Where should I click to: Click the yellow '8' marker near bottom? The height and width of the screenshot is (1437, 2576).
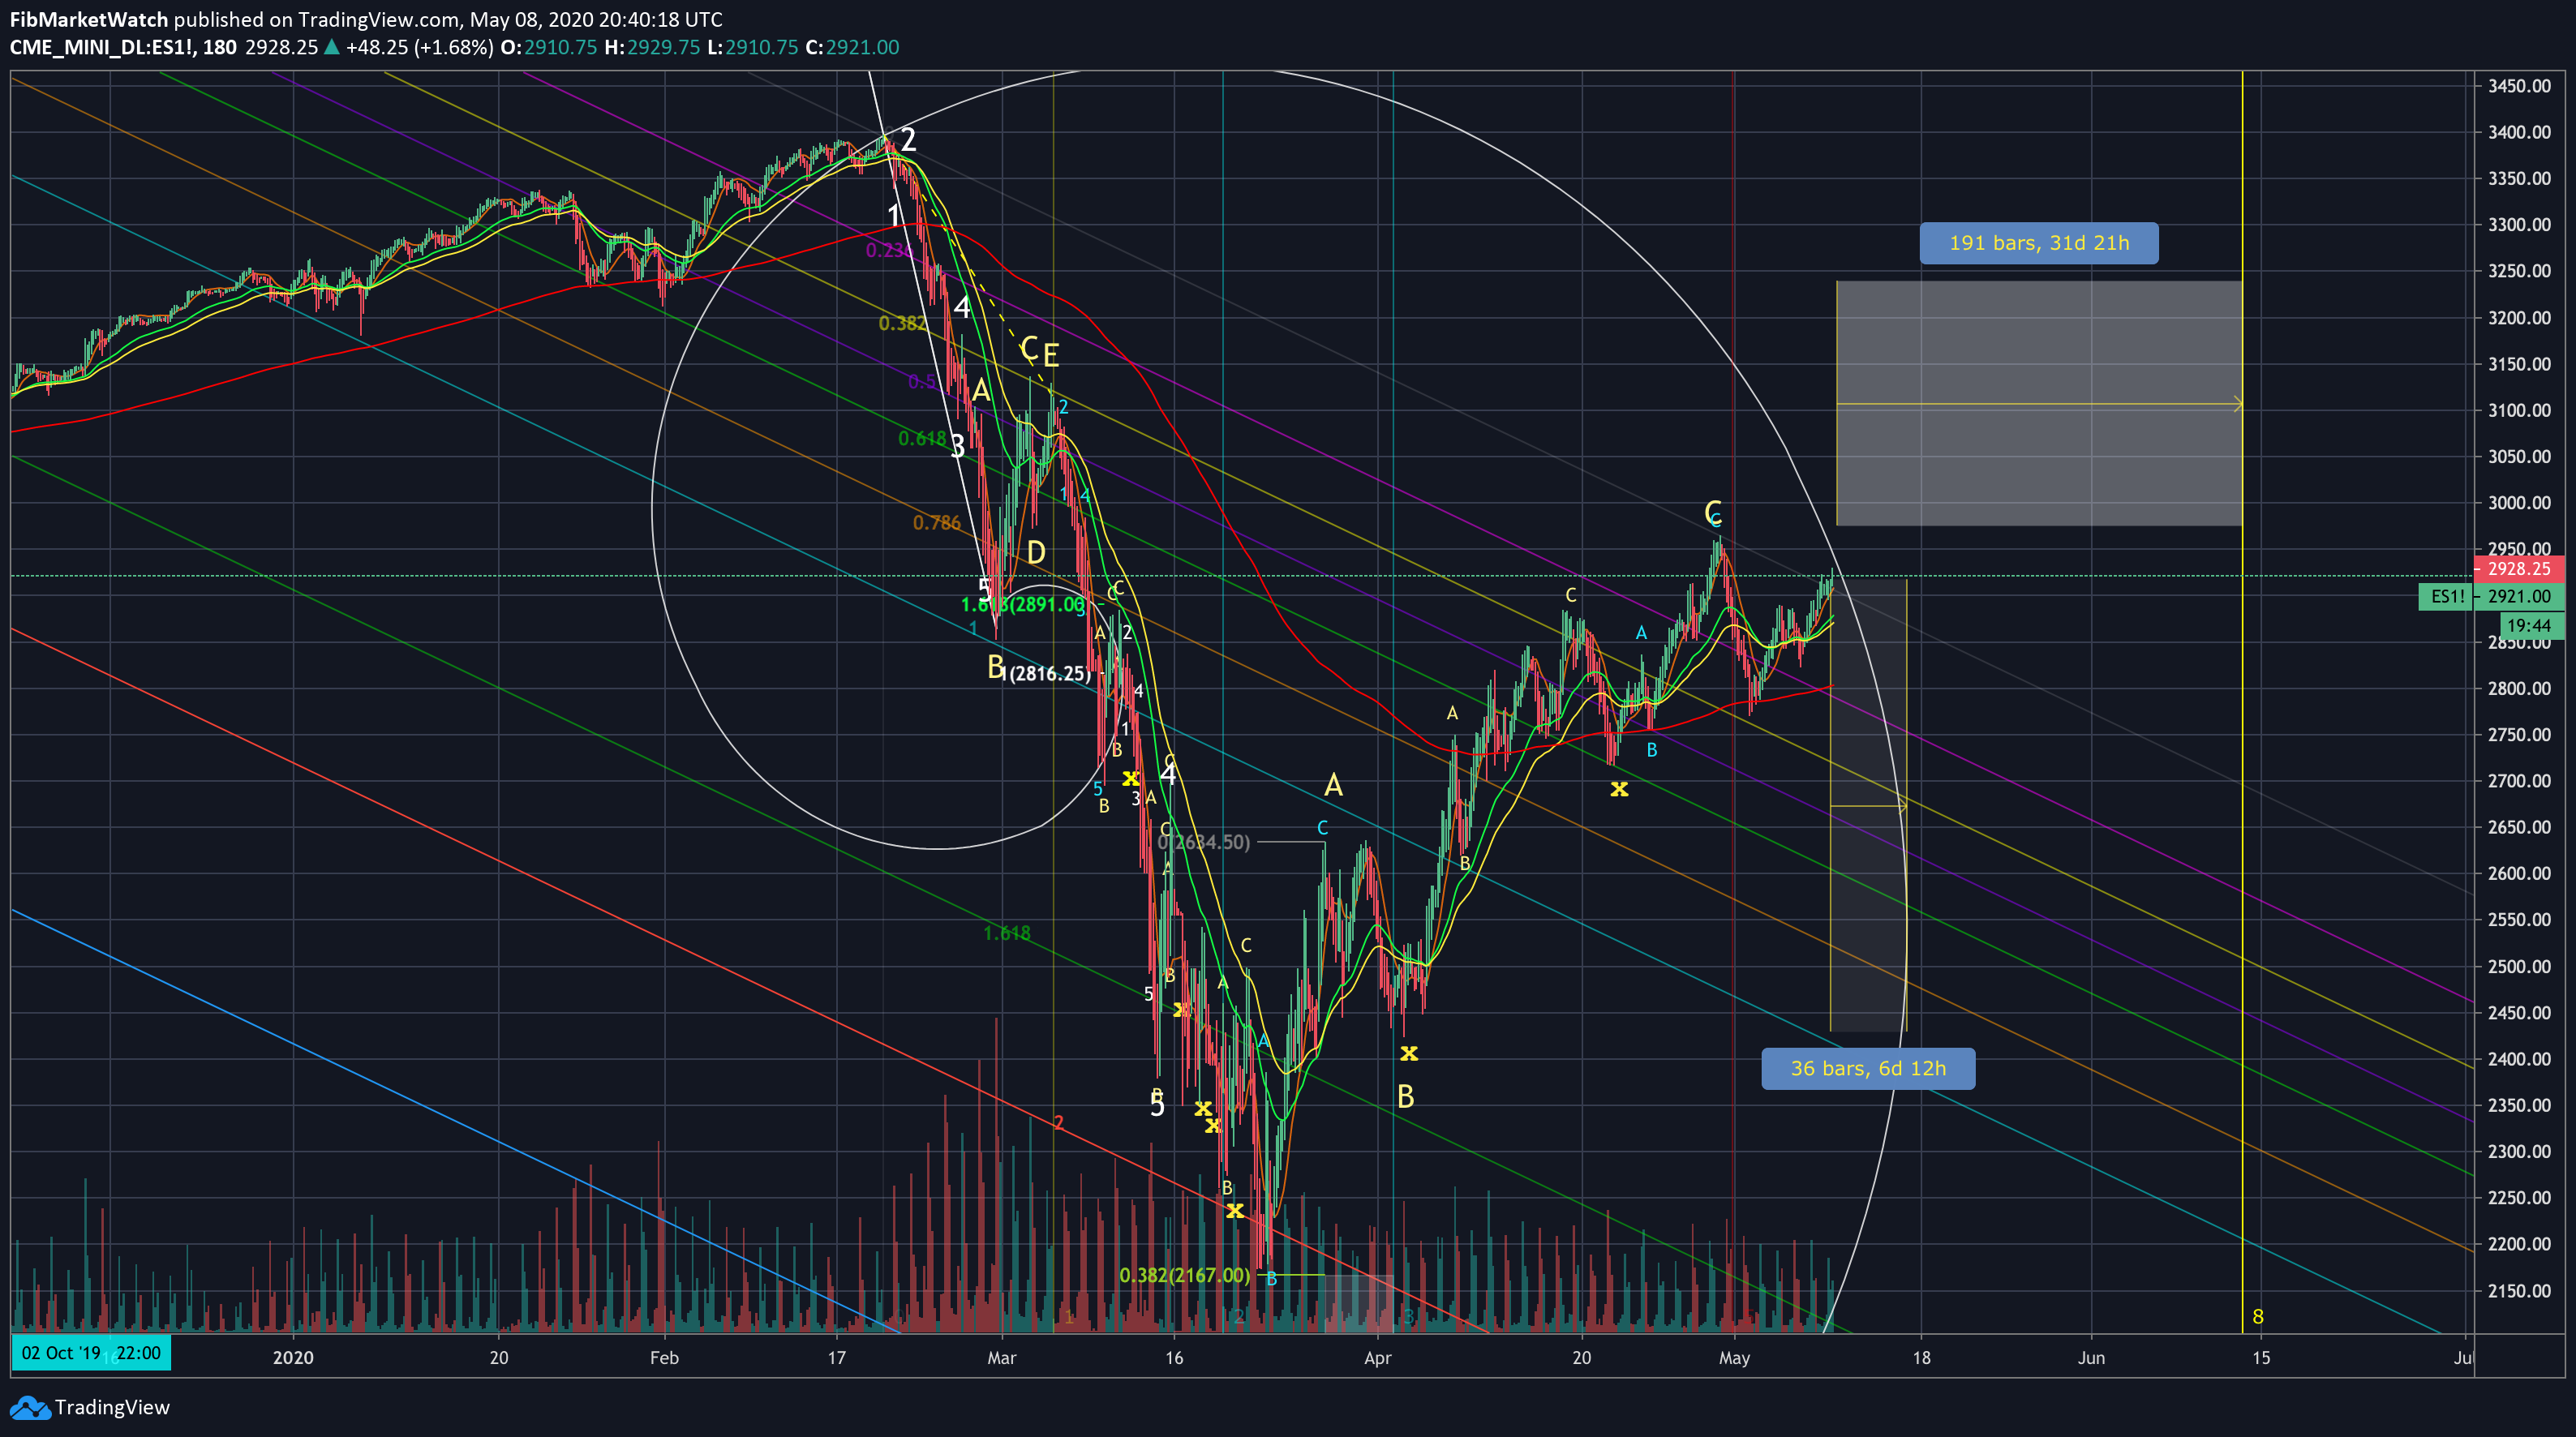(x=2258, y=1317)
